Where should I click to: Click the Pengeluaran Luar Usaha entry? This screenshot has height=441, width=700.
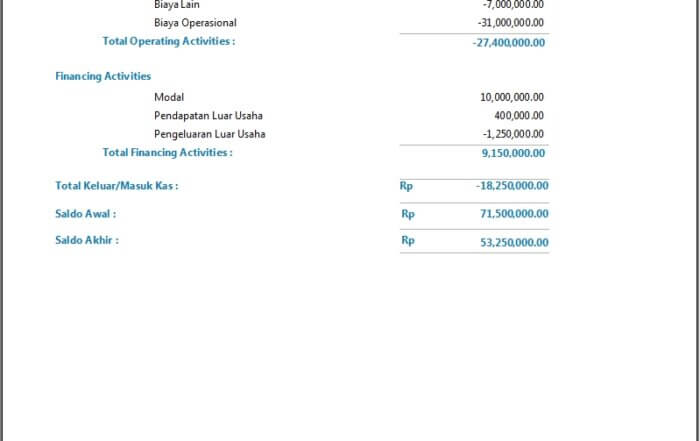click(x=210, y=134)
